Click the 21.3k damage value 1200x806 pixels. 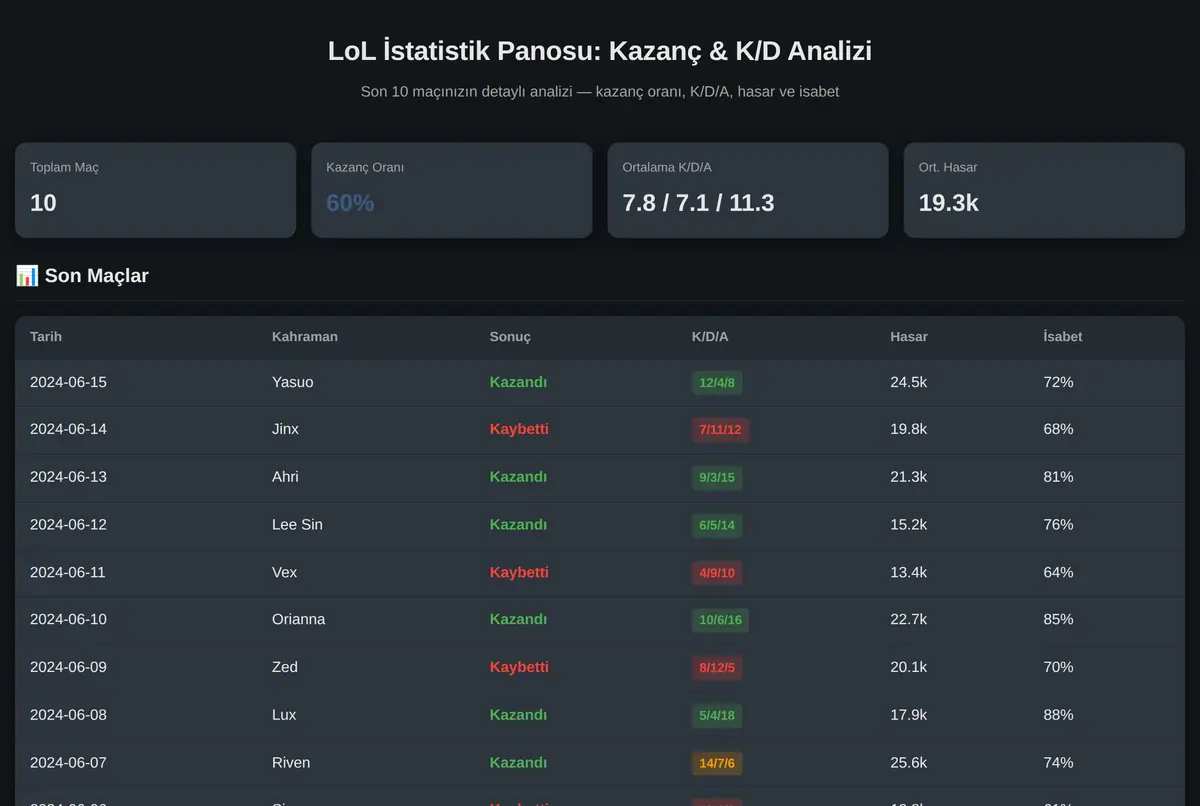[909, 477]
